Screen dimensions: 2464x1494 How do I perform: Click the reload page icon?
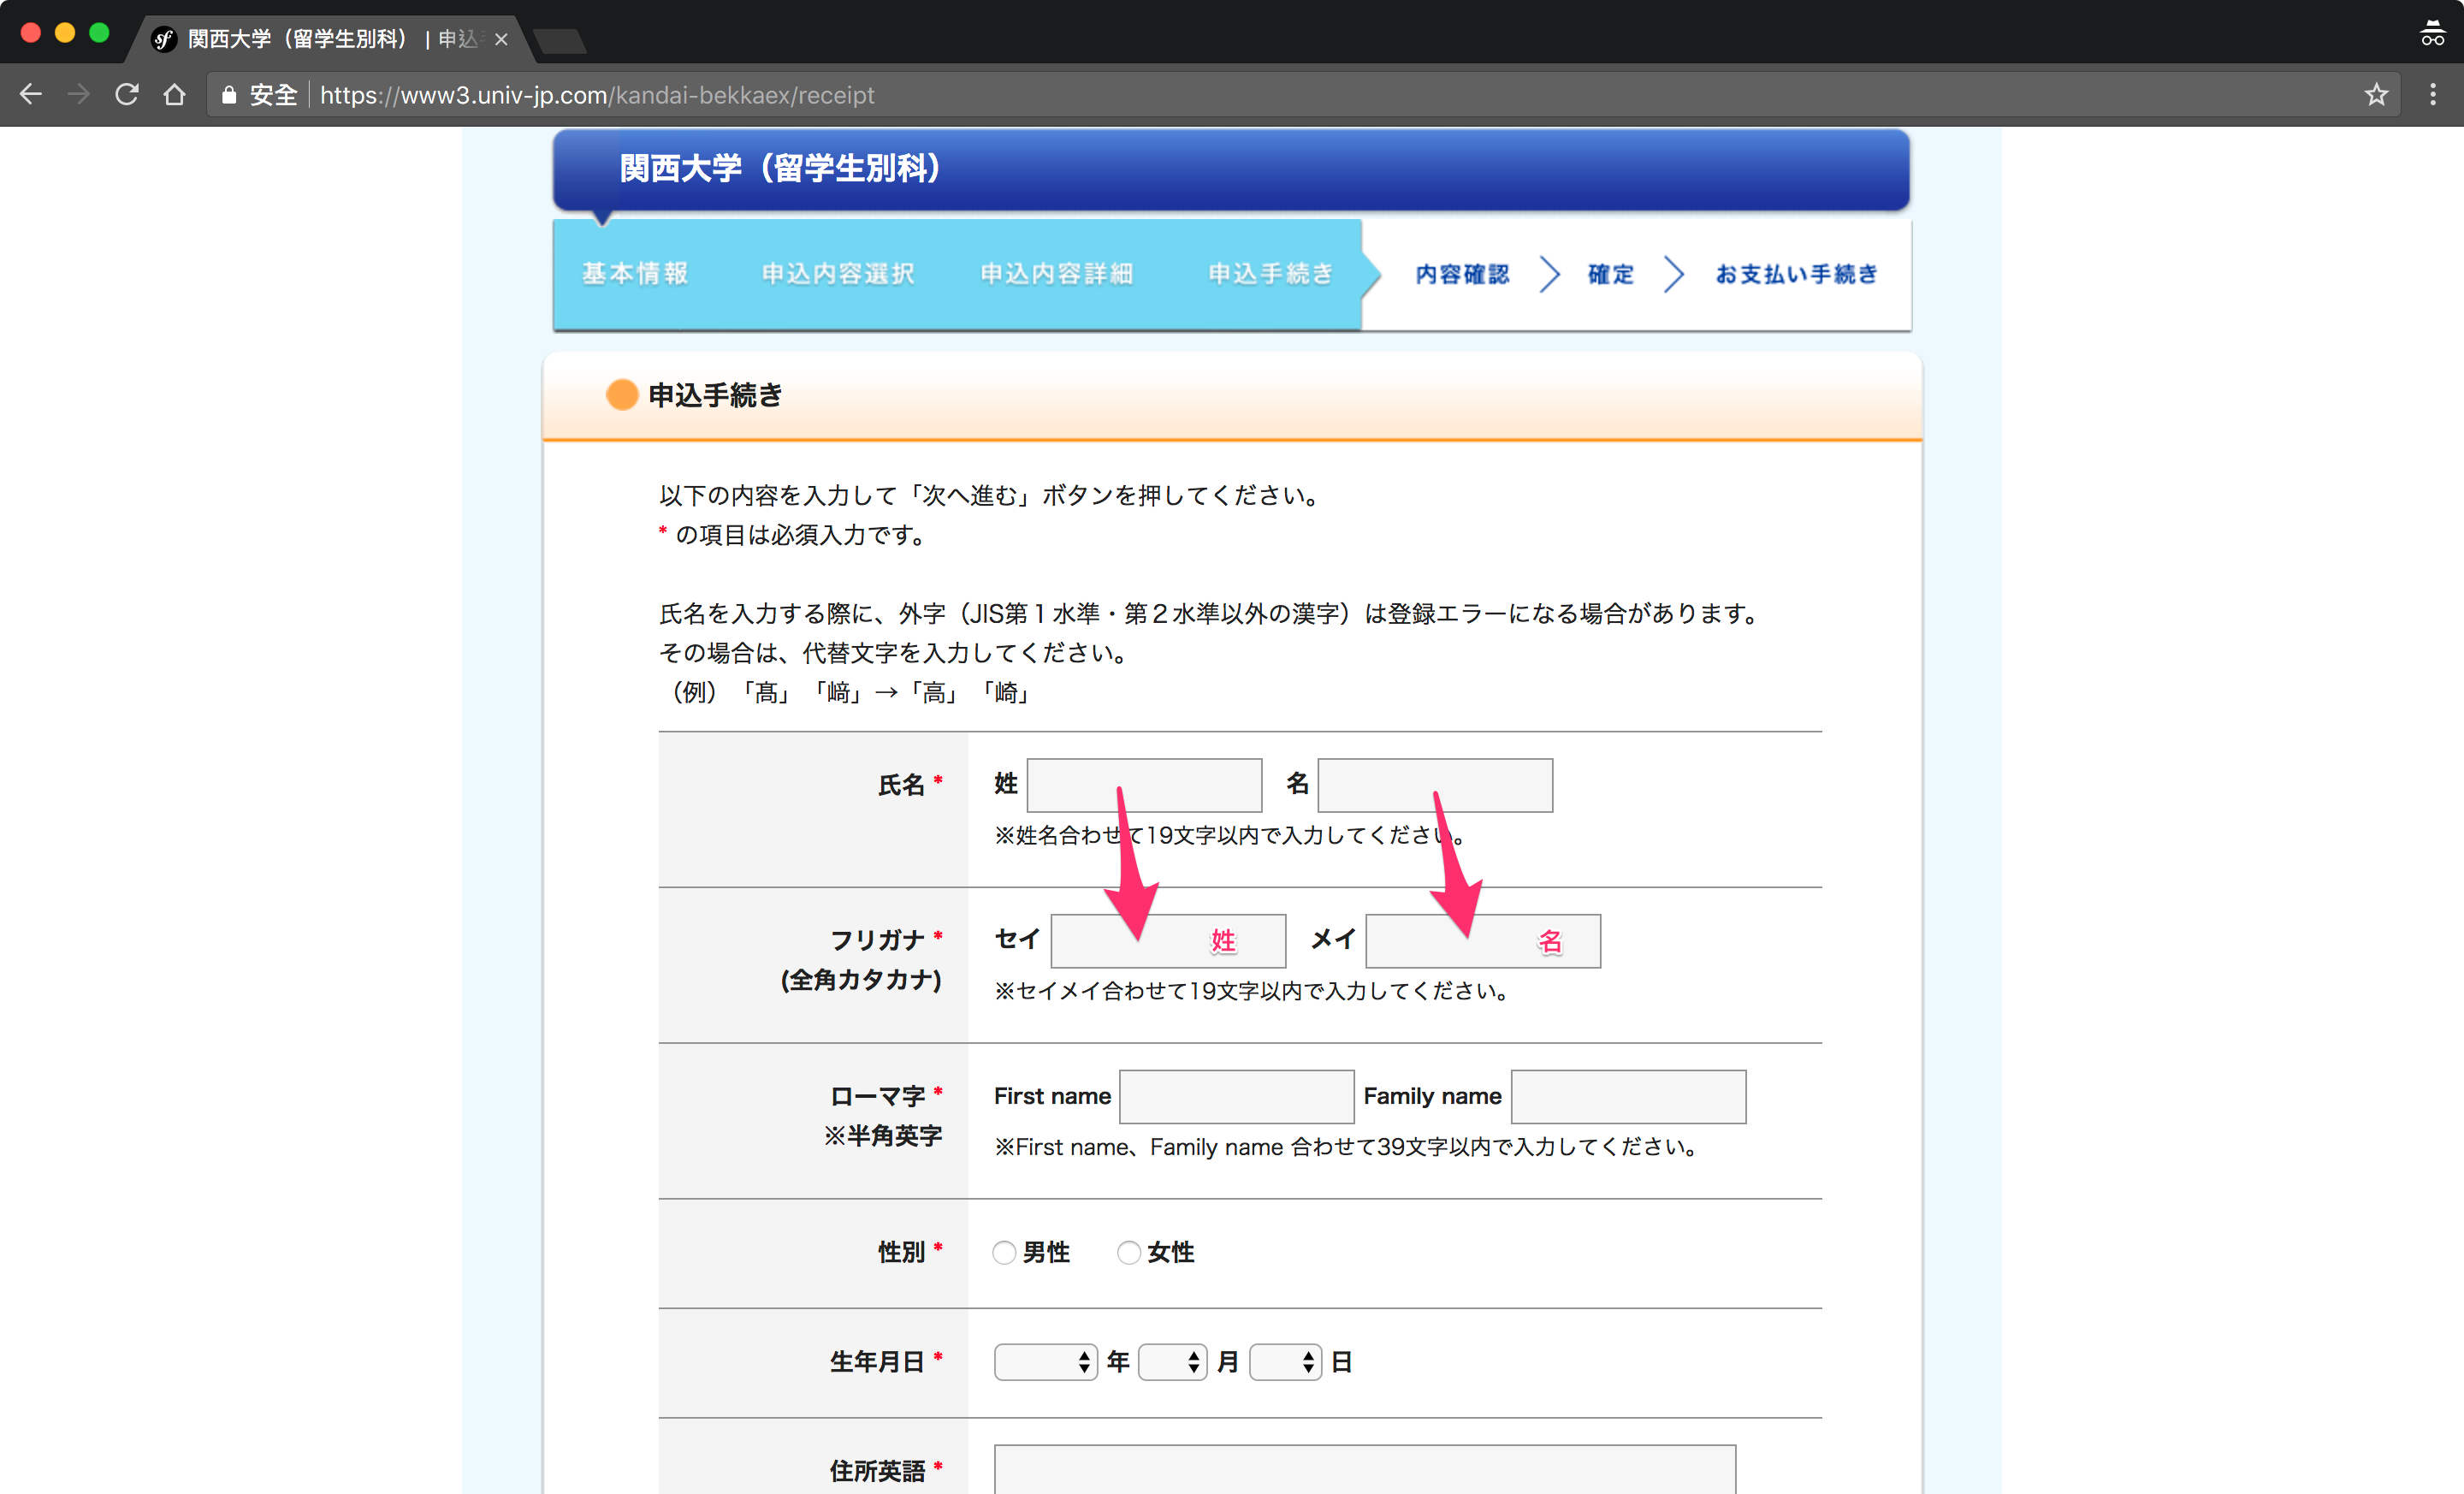click(x=126, y=95)
